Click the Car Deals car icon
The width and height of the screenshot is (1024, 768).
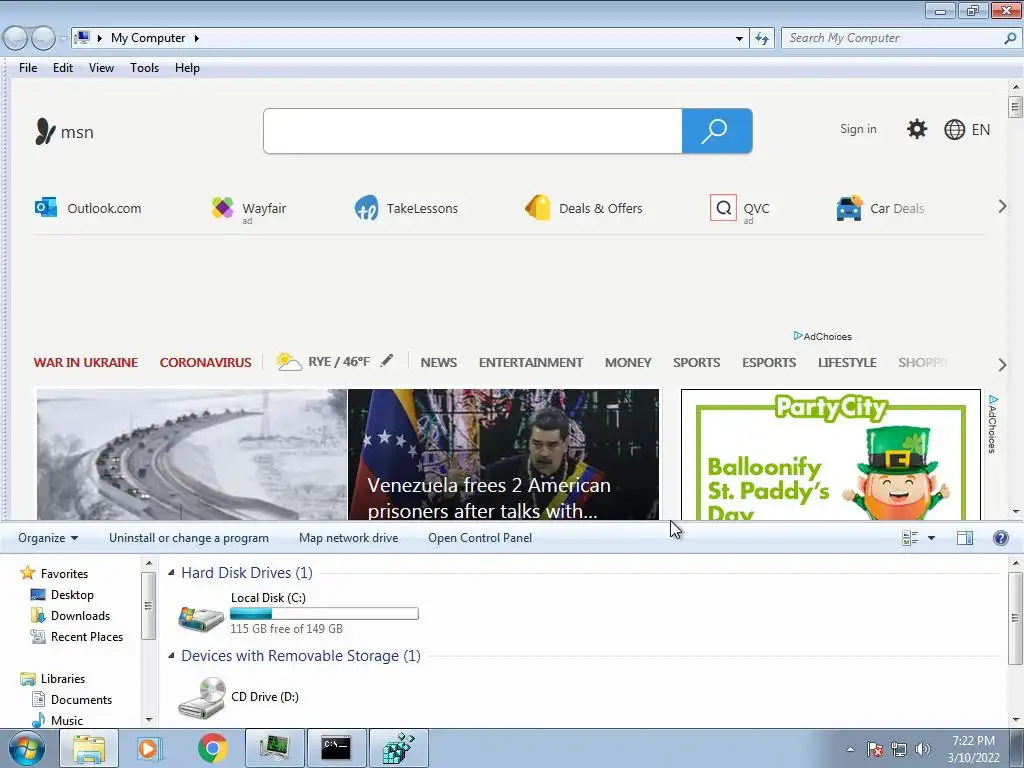[x=849, y=208]
